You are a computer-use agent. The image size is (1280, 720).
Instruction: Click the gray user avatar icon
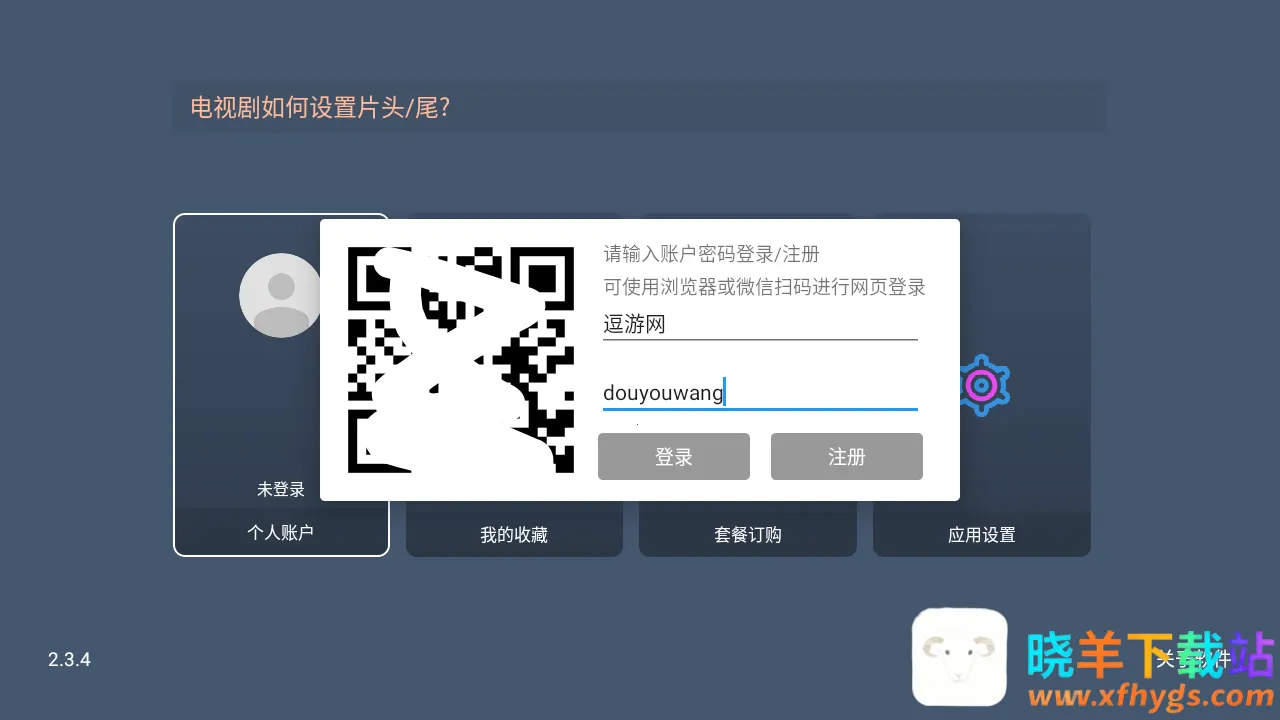(x=280, y=295)
